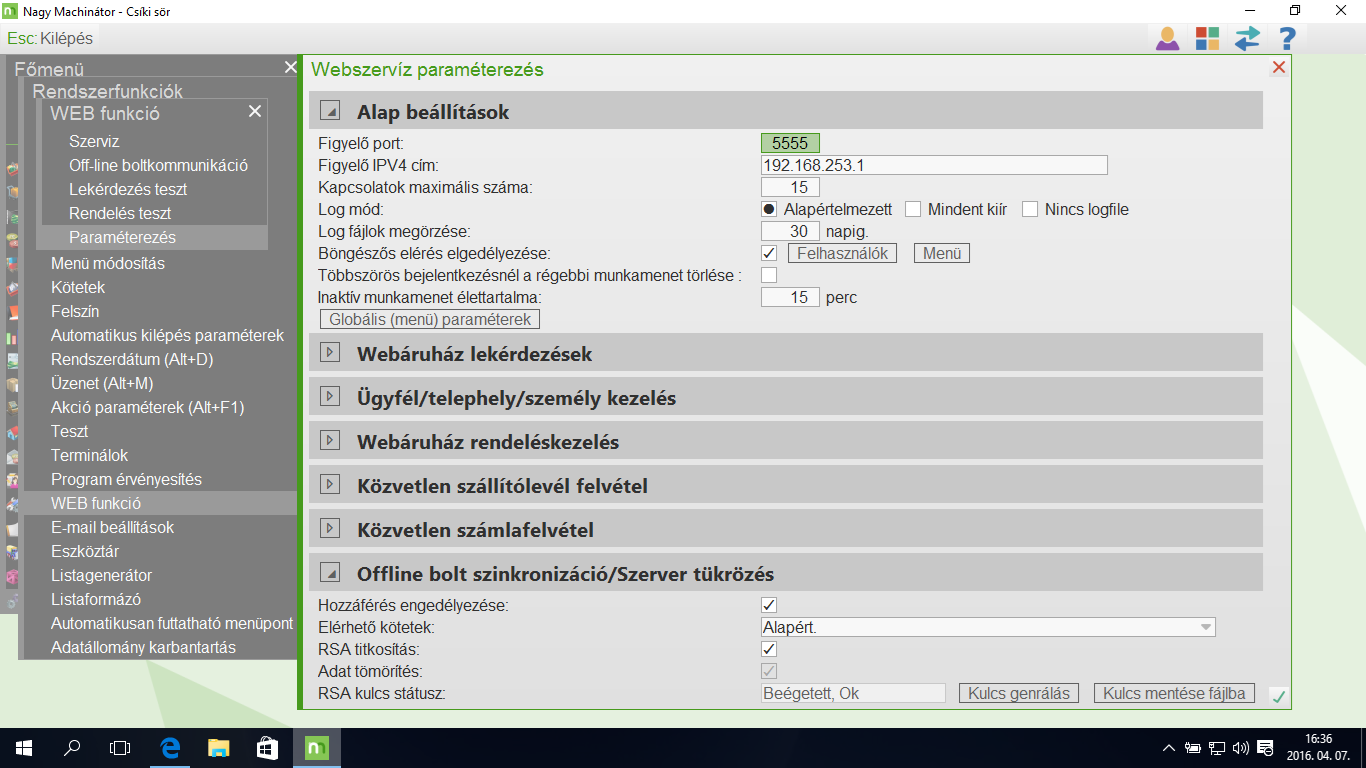Image resolution: width=1366 pixels, height=768 pixels.
Task: Open the Elérhető kötetek dropdown
Action: point(1205,626)
